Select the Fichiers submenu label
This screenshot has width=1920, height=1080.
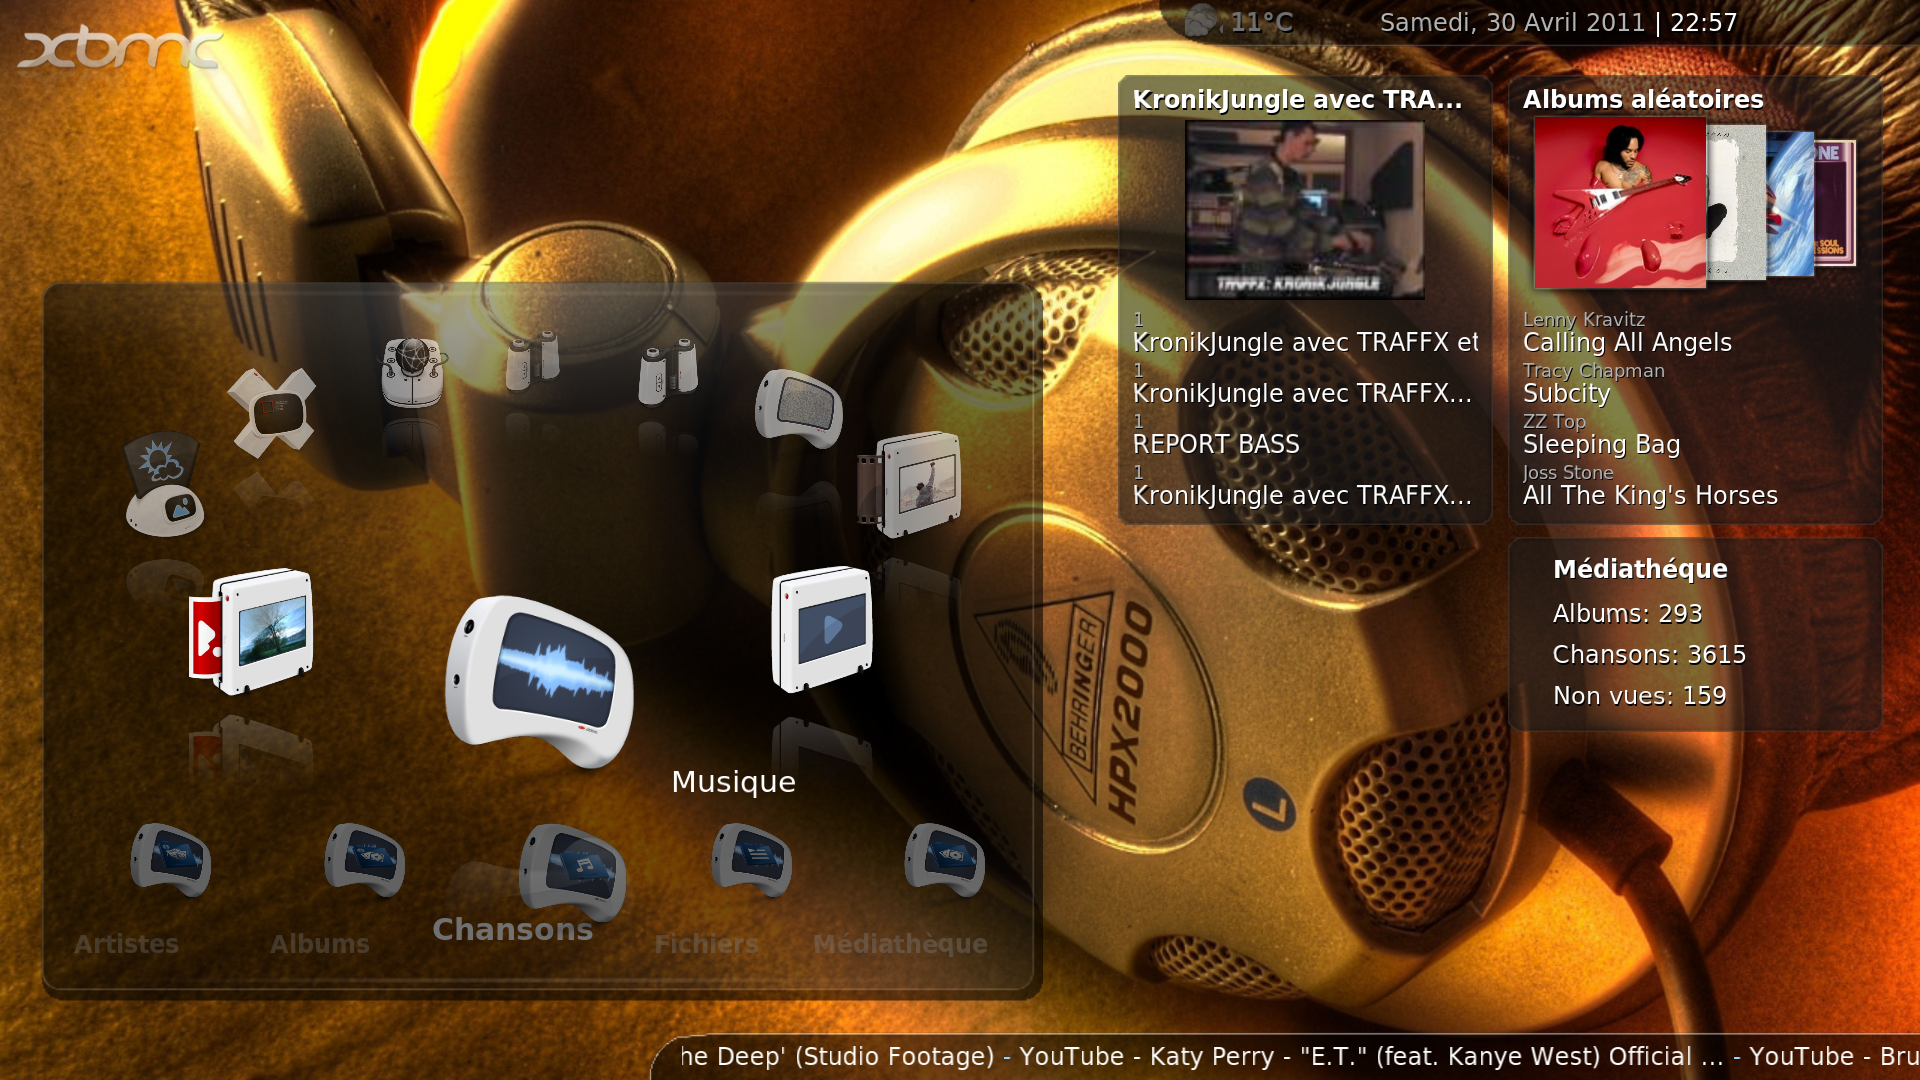[706, 944]
